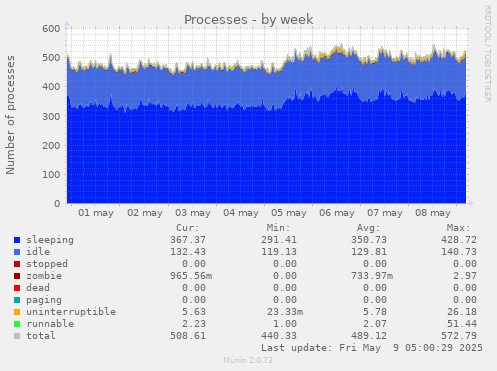
Task: Click zombie current value 965.56m
Action: point(191,276)
